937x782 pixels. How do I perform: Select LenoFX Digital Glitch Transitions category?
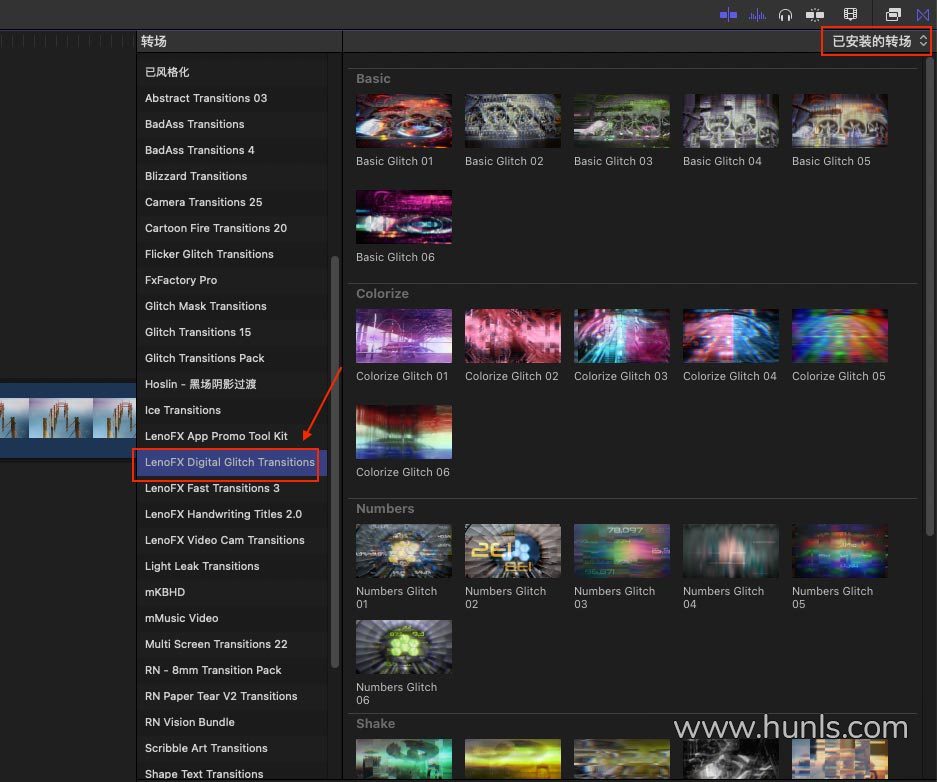(x=229, y=462)
